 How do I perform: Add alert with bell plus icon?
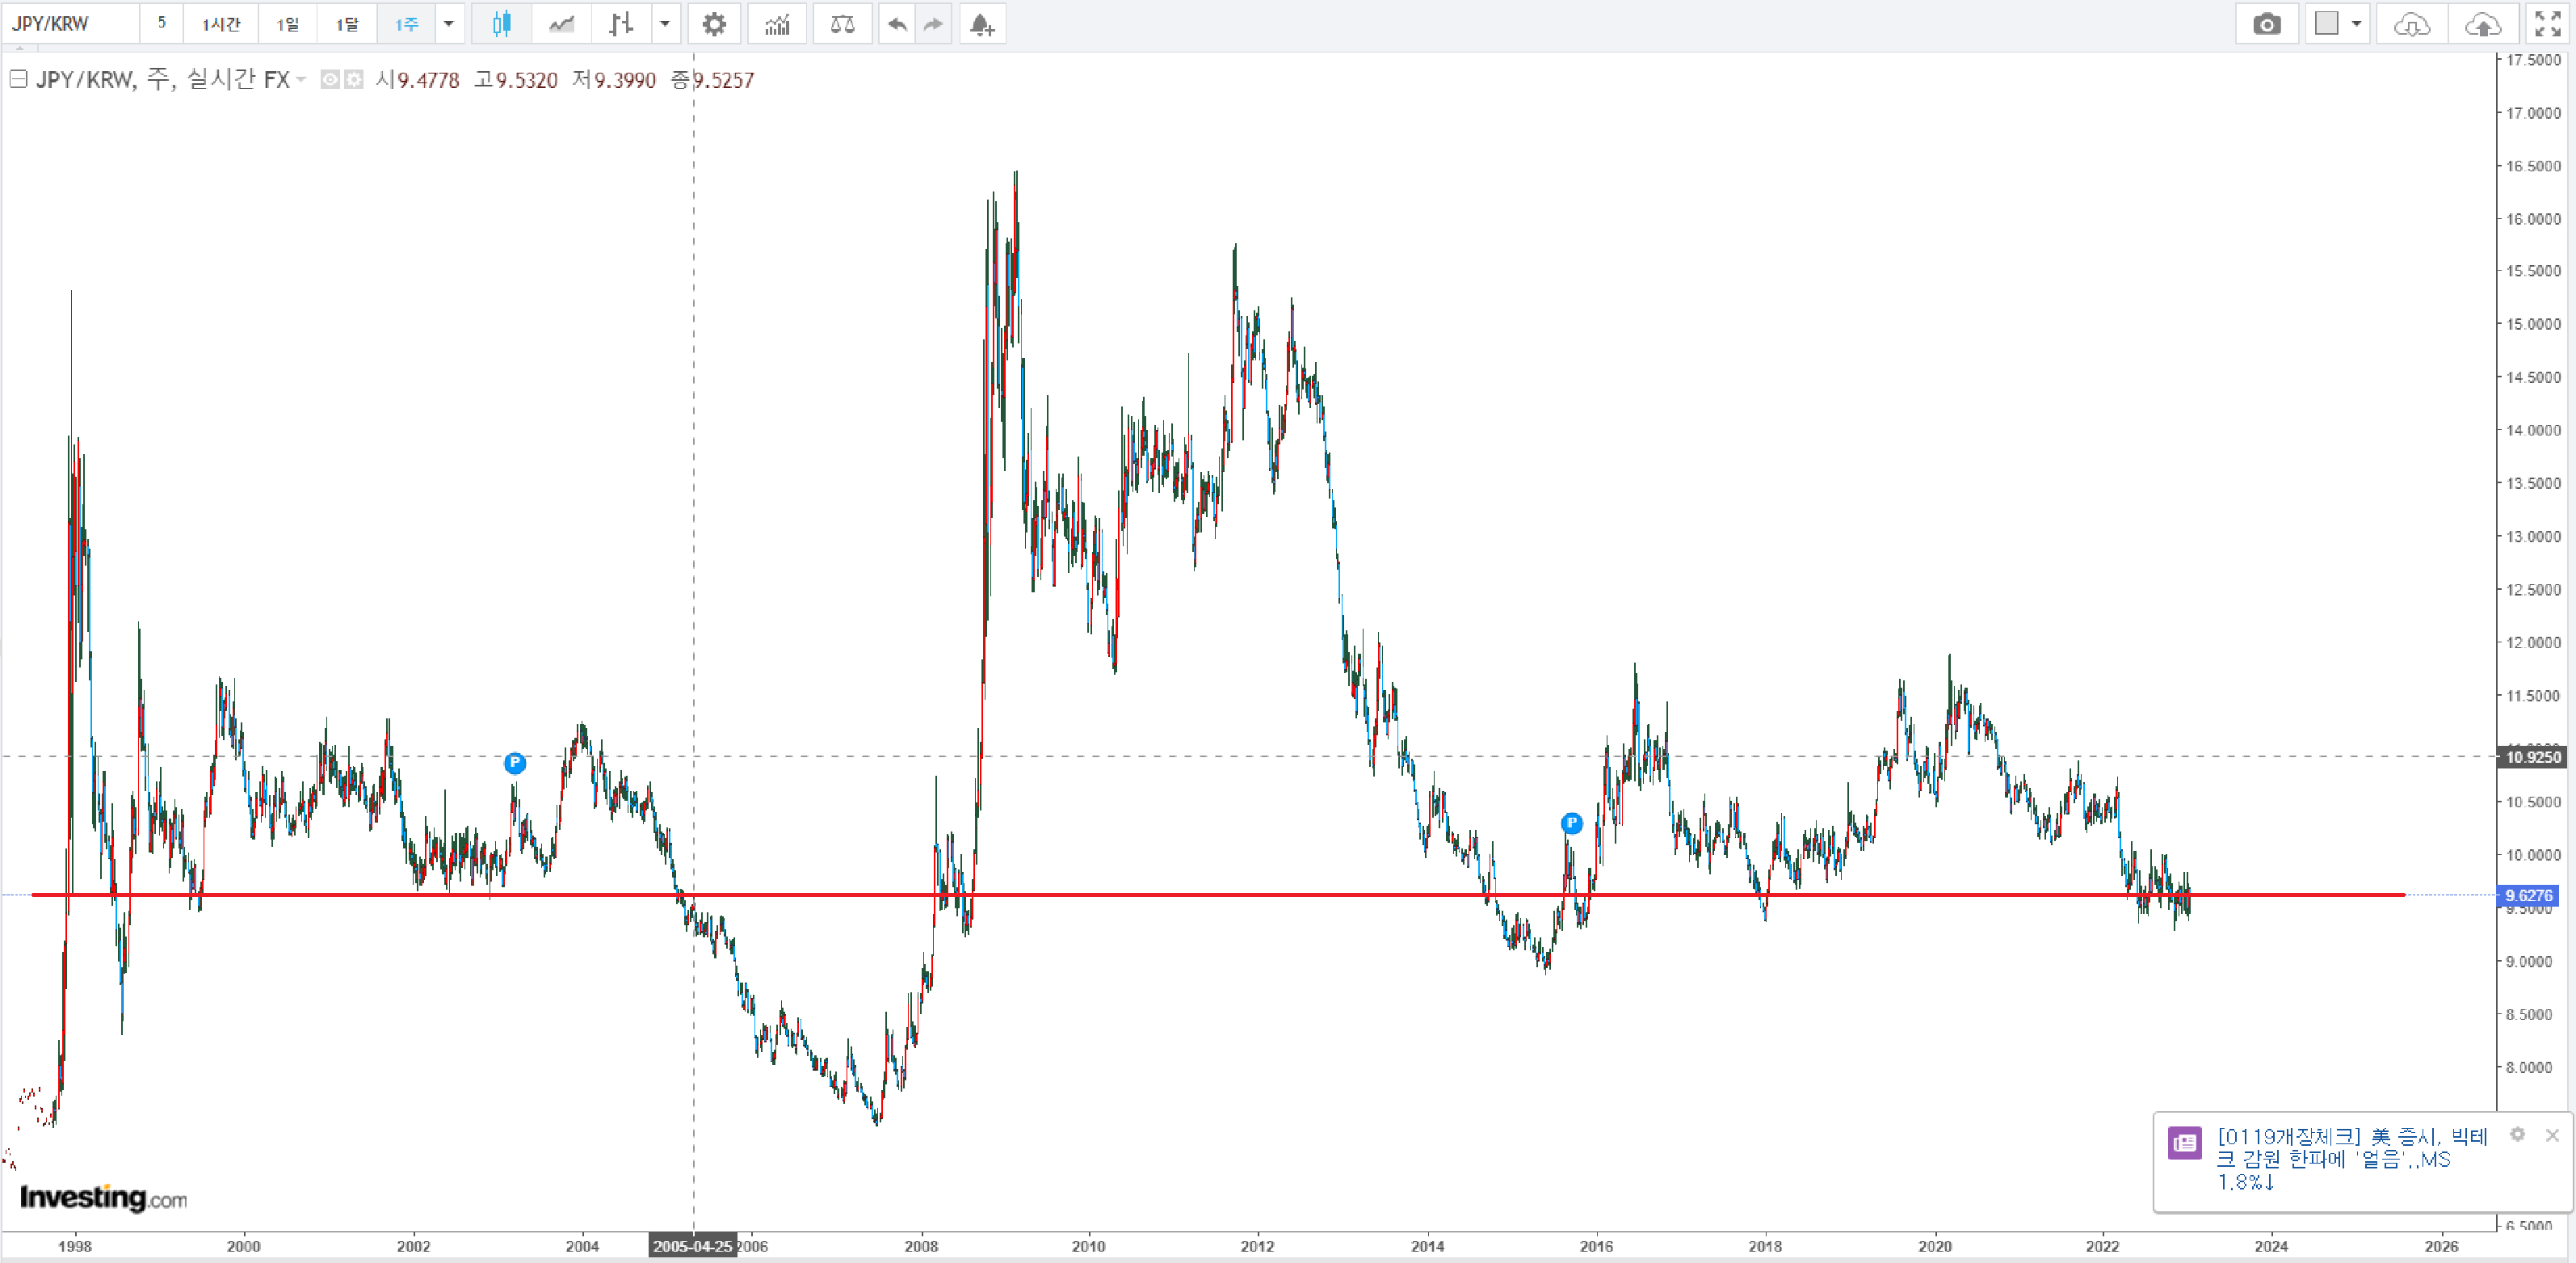coord(982,24)
